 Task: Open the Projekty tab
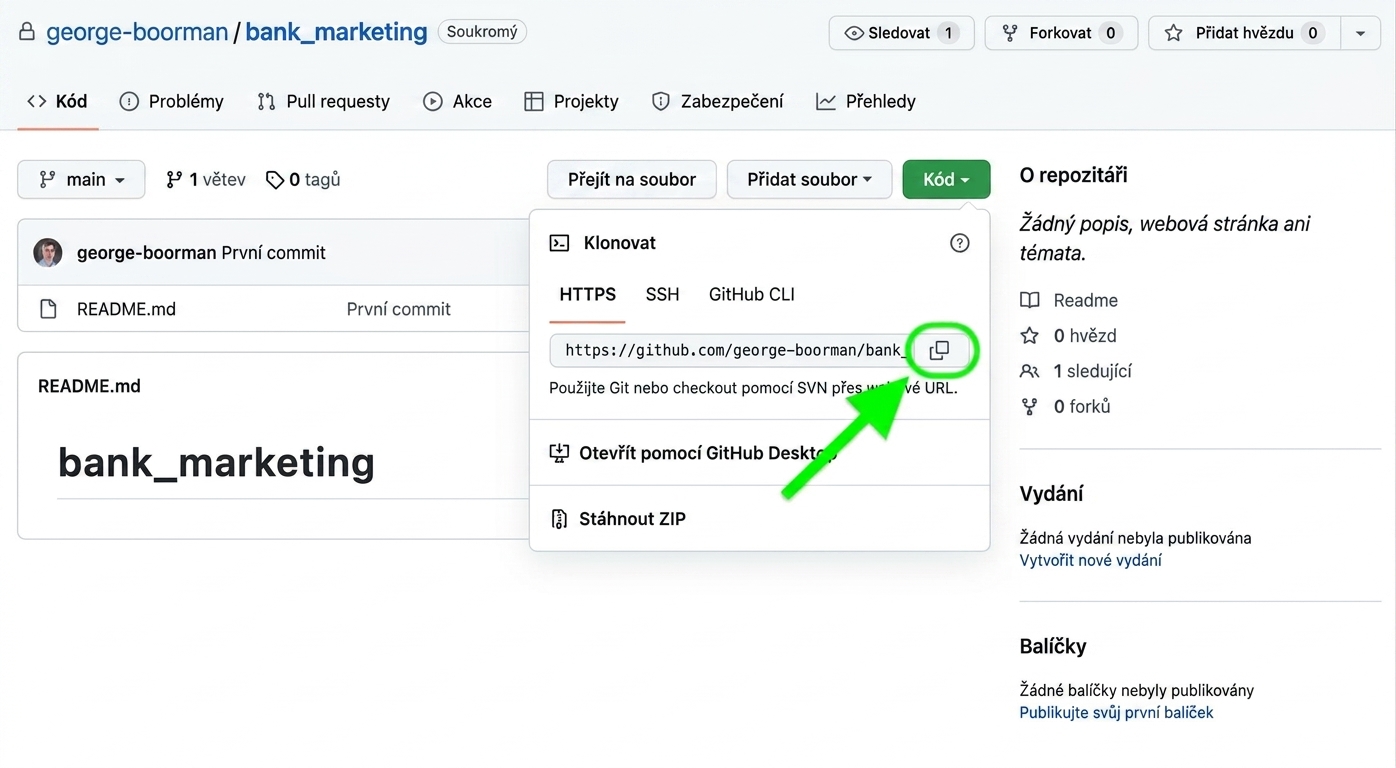click(x=571, y=101)
